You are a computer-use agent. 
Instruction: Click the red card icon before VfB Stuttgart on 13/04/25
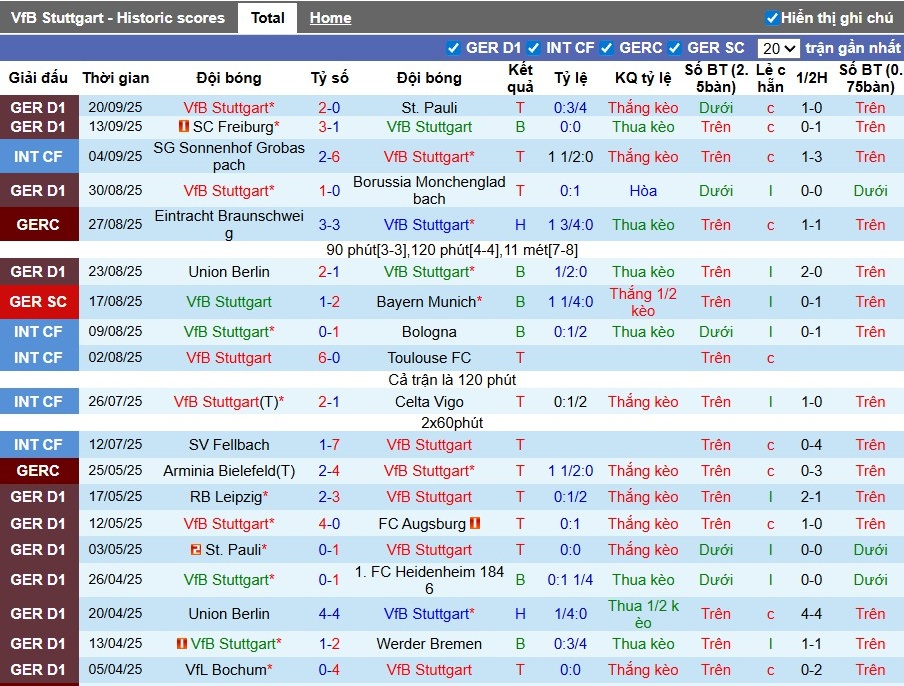tap(181, 644)
